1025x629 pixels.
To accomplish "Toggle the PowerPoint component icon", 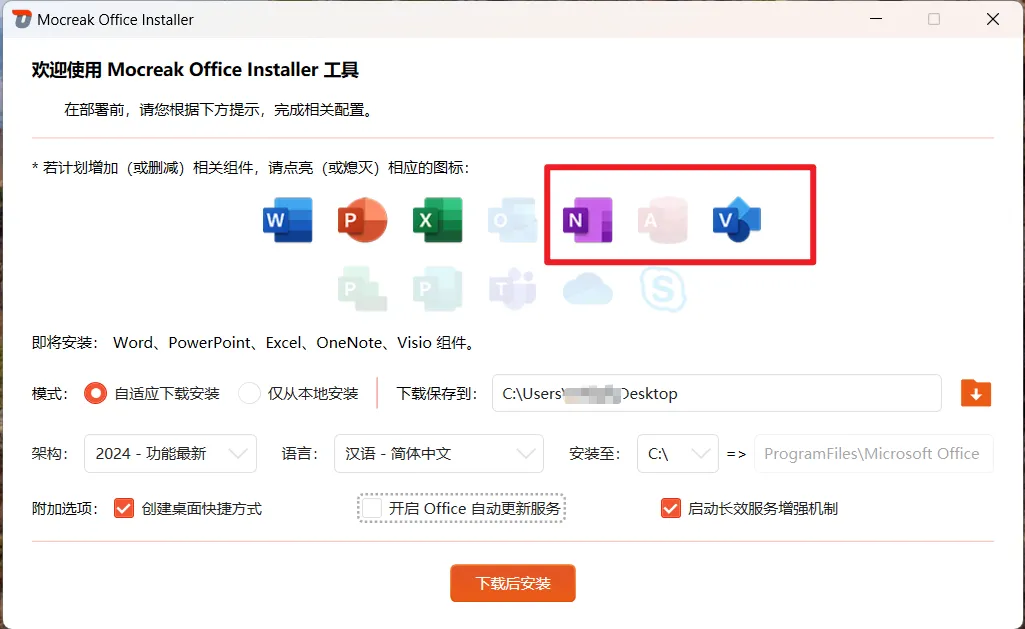I will pyautogui.click(x=362, y=220).
